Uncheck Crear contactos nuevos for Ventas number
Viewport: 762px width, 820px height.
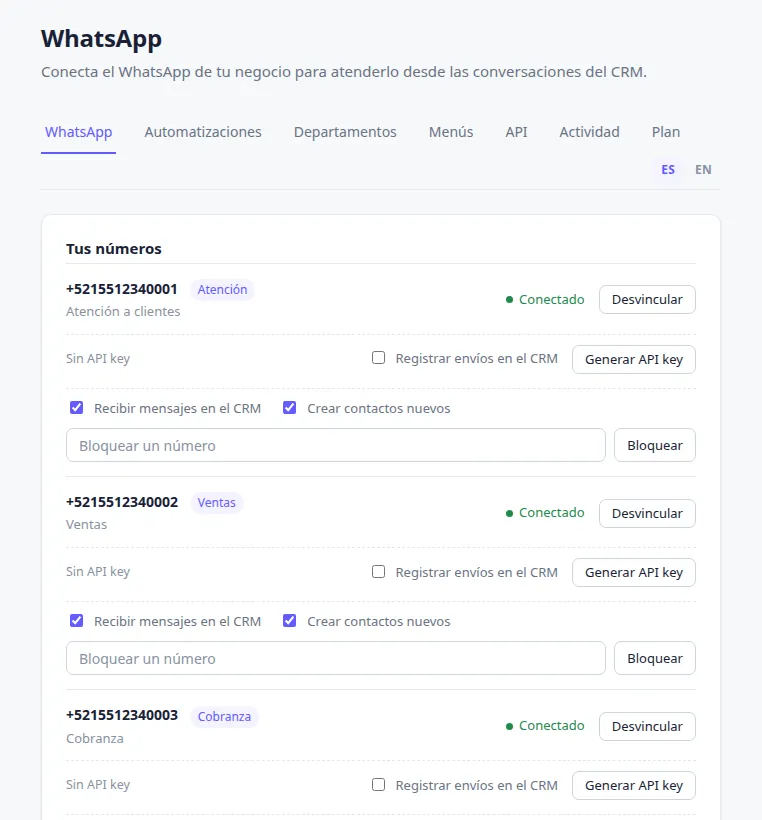289,621
